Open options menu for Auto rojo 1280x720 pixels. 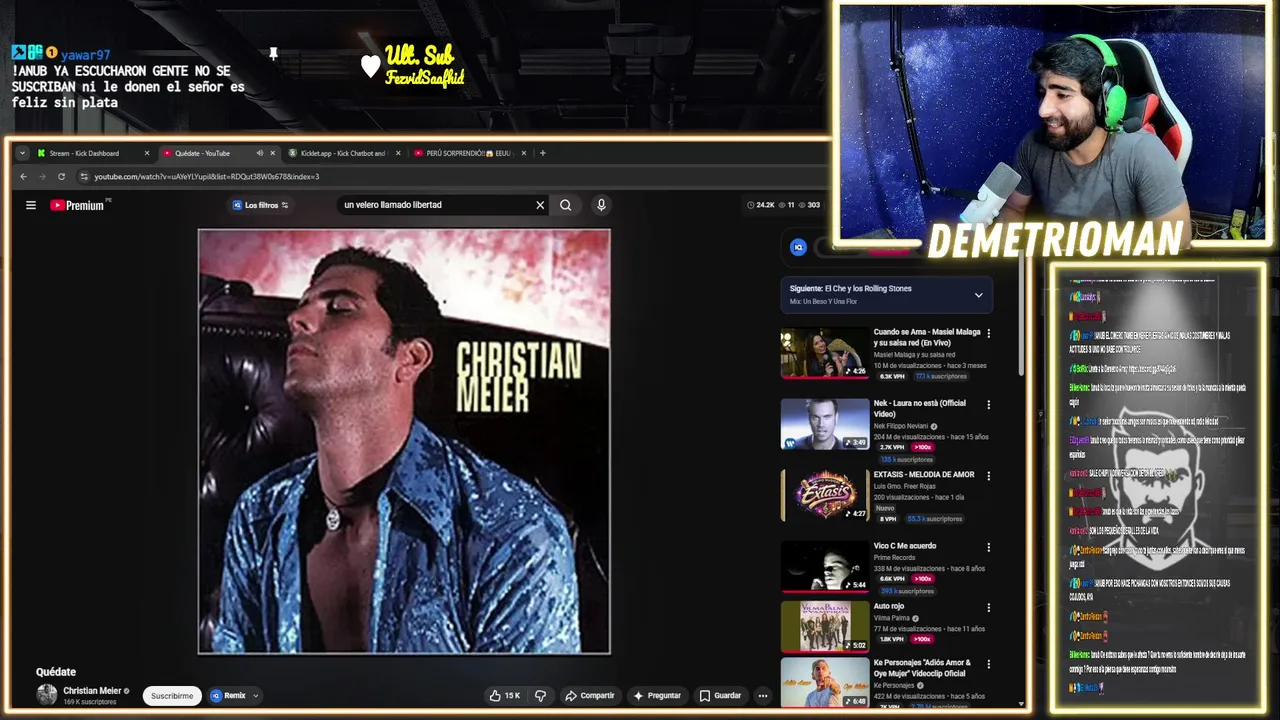(x=989, y=607)
